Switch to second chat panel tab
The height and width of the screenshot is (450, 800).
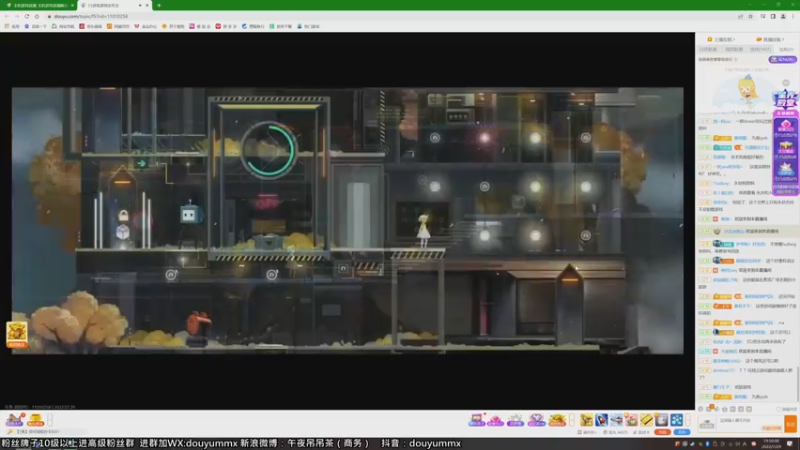734,49
